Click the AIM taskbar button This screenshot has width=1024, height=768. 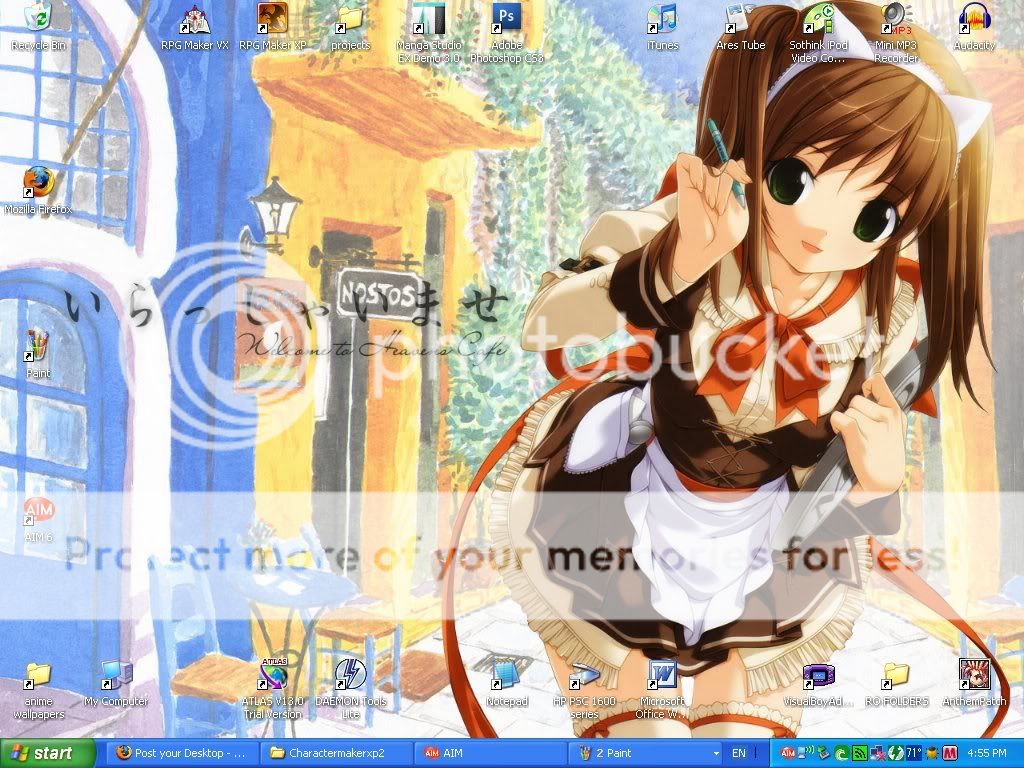490,753
